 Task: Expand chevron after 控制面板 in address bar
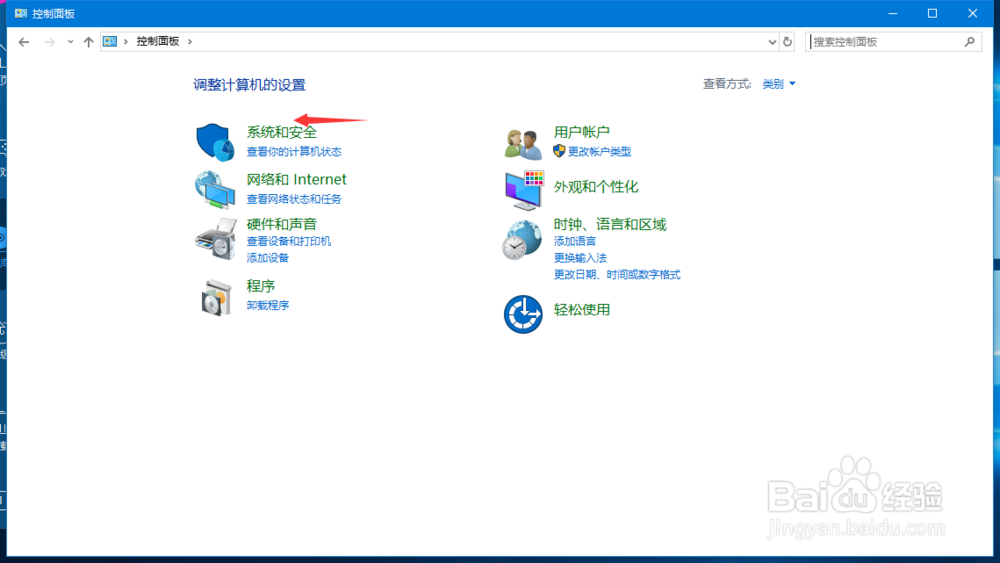coord(190,41)
